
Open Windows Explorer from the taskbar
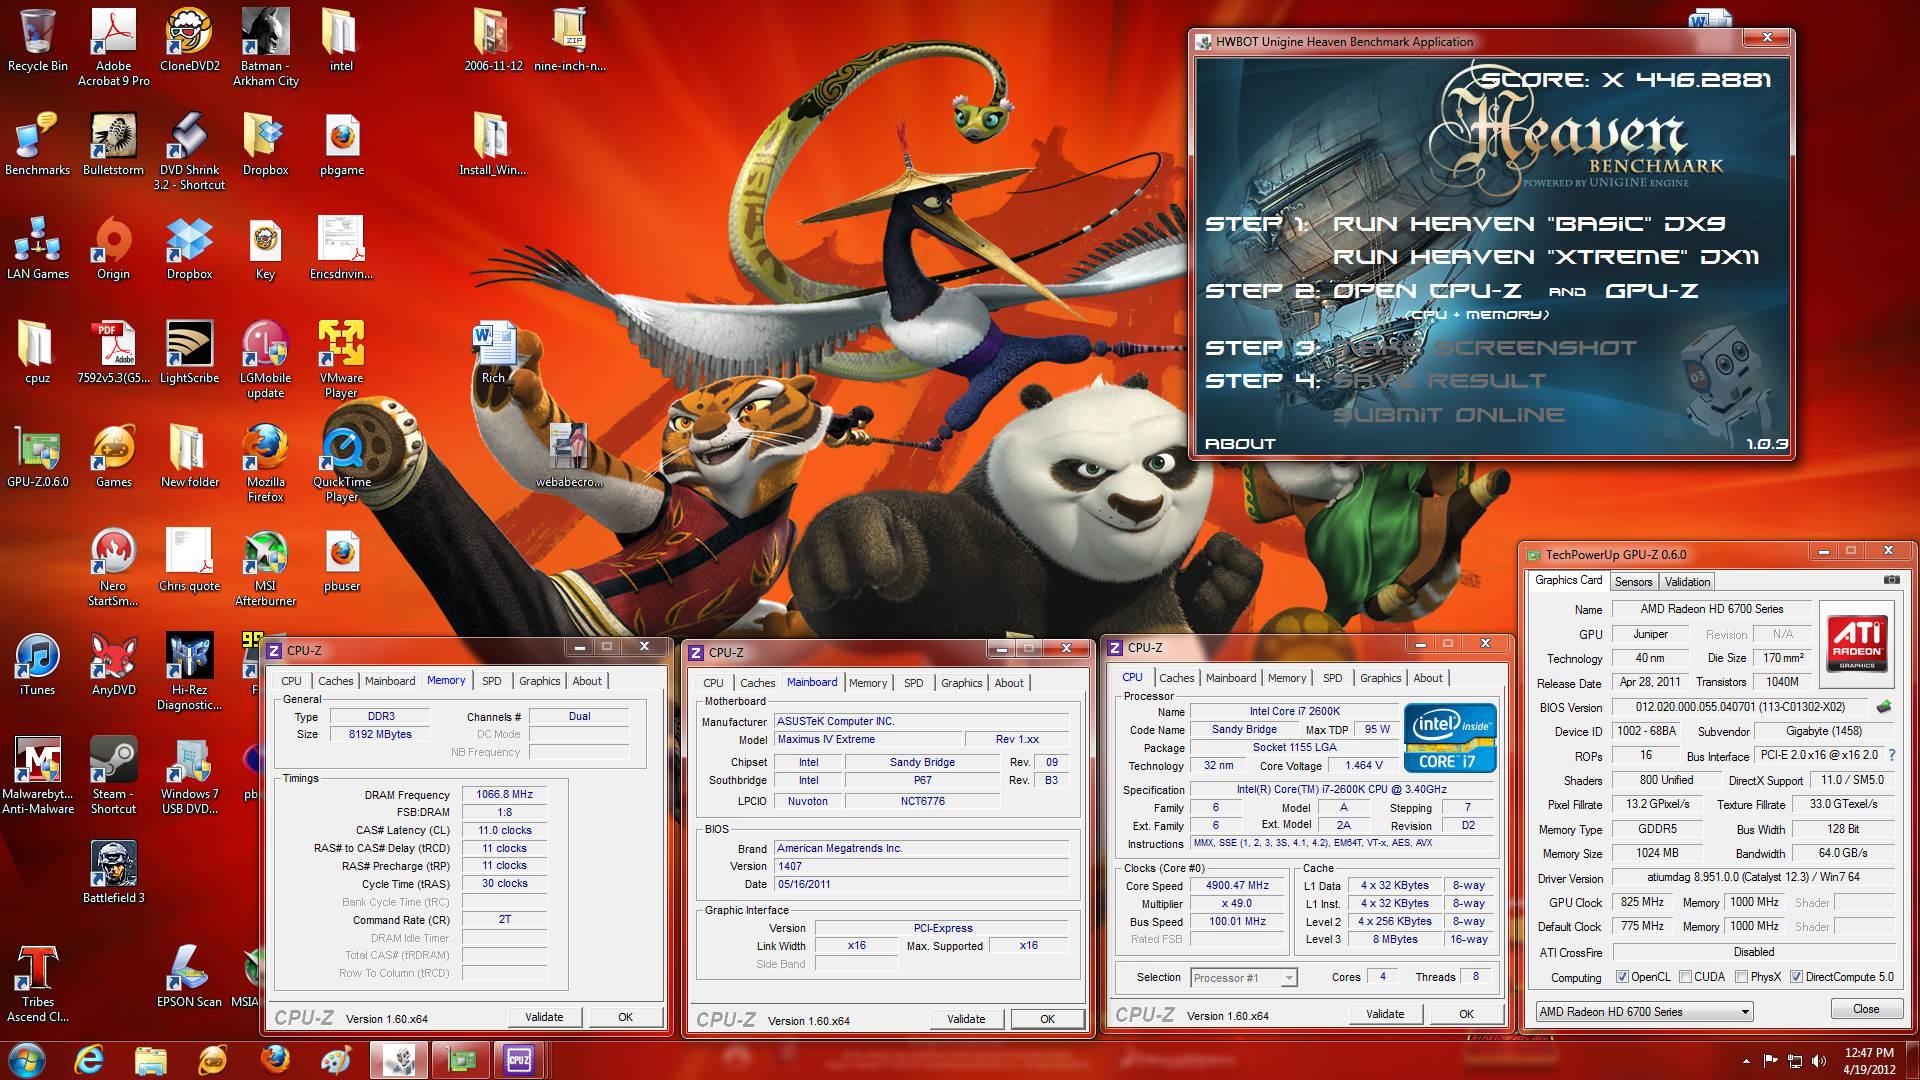151,1059
